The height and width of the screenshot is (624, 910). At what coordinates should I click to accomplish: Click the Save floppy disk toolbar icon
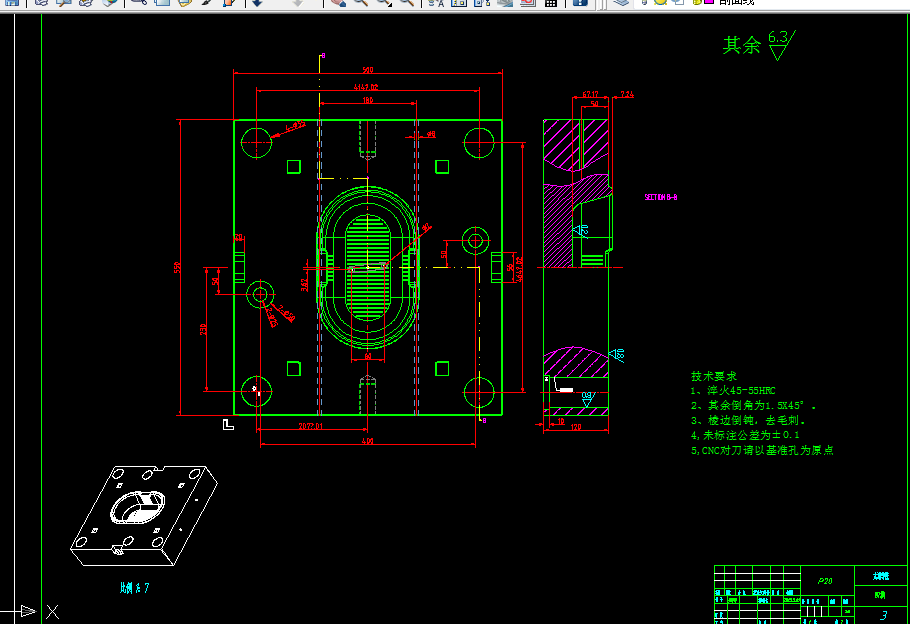pyautogui.click(x=12, y=2)
